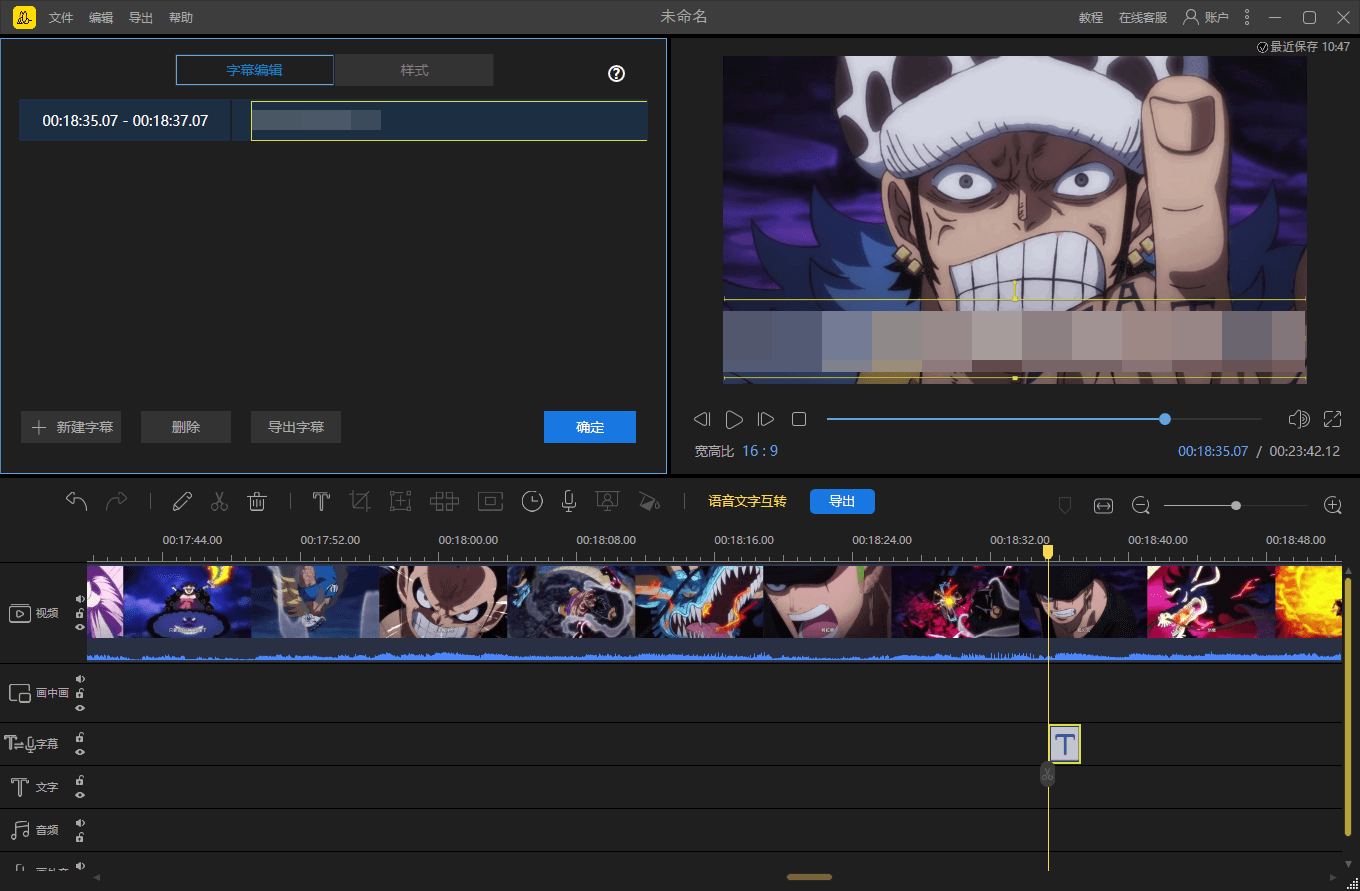Open the 文件 menu
Viewport: 1360px width, 891px height.
(x=61, y=17)
